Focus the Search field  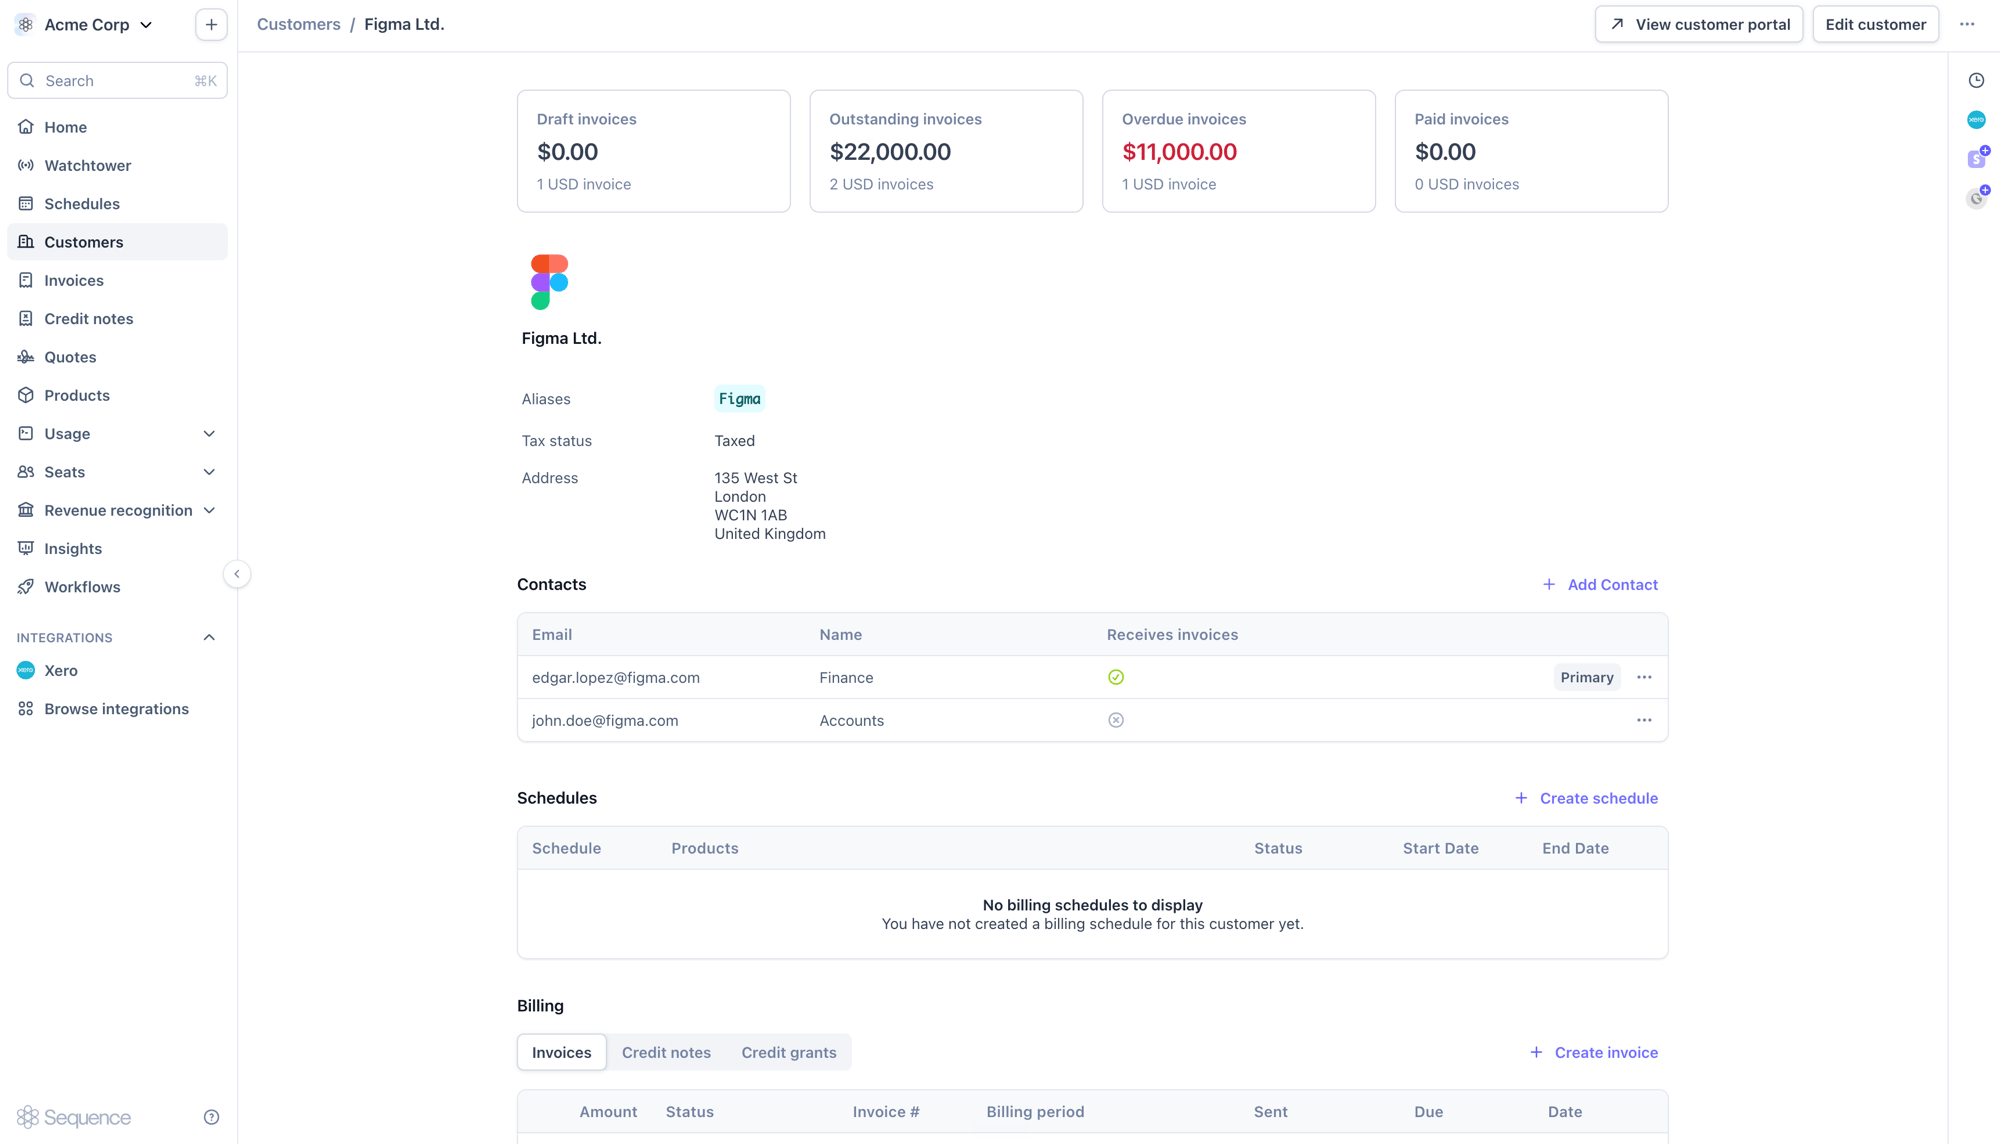117,80
